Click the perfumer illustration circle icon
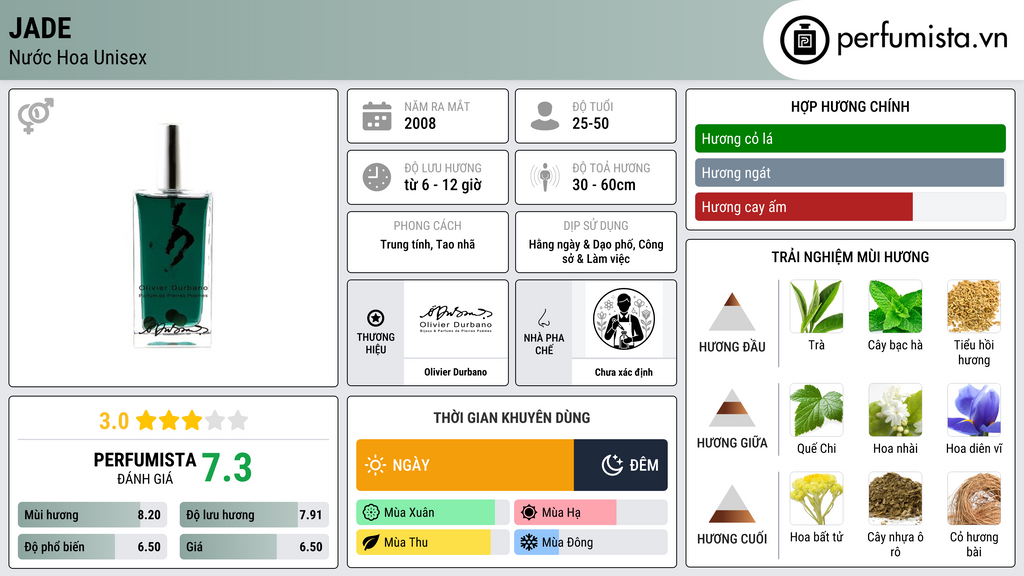Viewport: 1024px width, 576px height. [x=624, y=319]
